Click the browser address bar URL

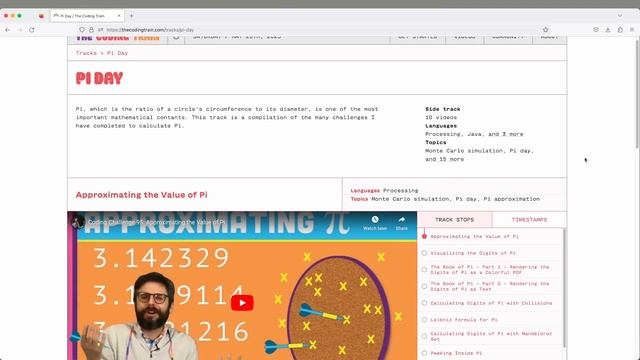(150, 30)
